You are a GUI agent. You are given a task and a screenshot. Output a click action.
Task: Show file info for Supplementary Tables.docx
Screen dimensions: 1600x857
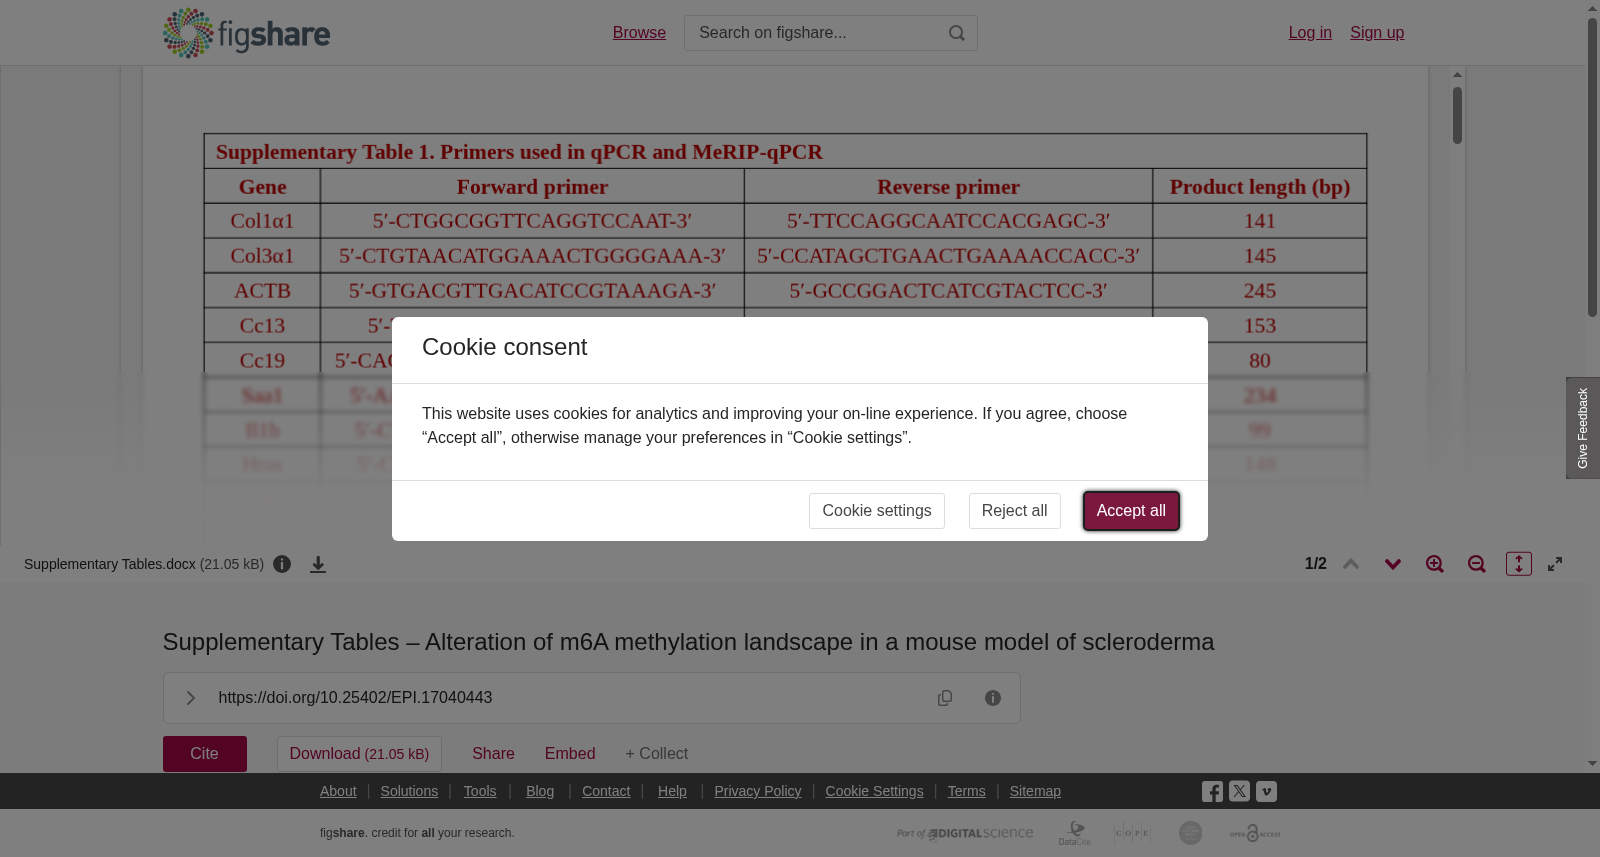[282, 564]
